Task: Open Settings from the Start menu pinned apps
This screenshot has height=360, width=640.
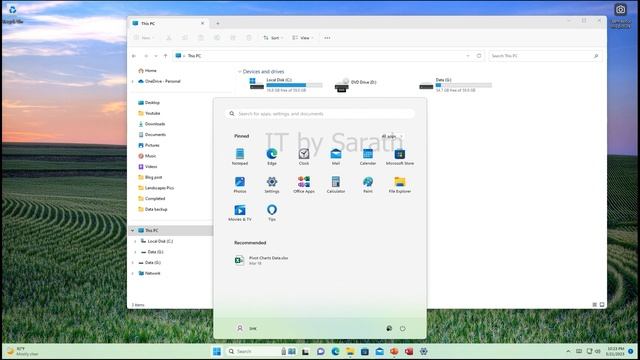Action: 272,185
